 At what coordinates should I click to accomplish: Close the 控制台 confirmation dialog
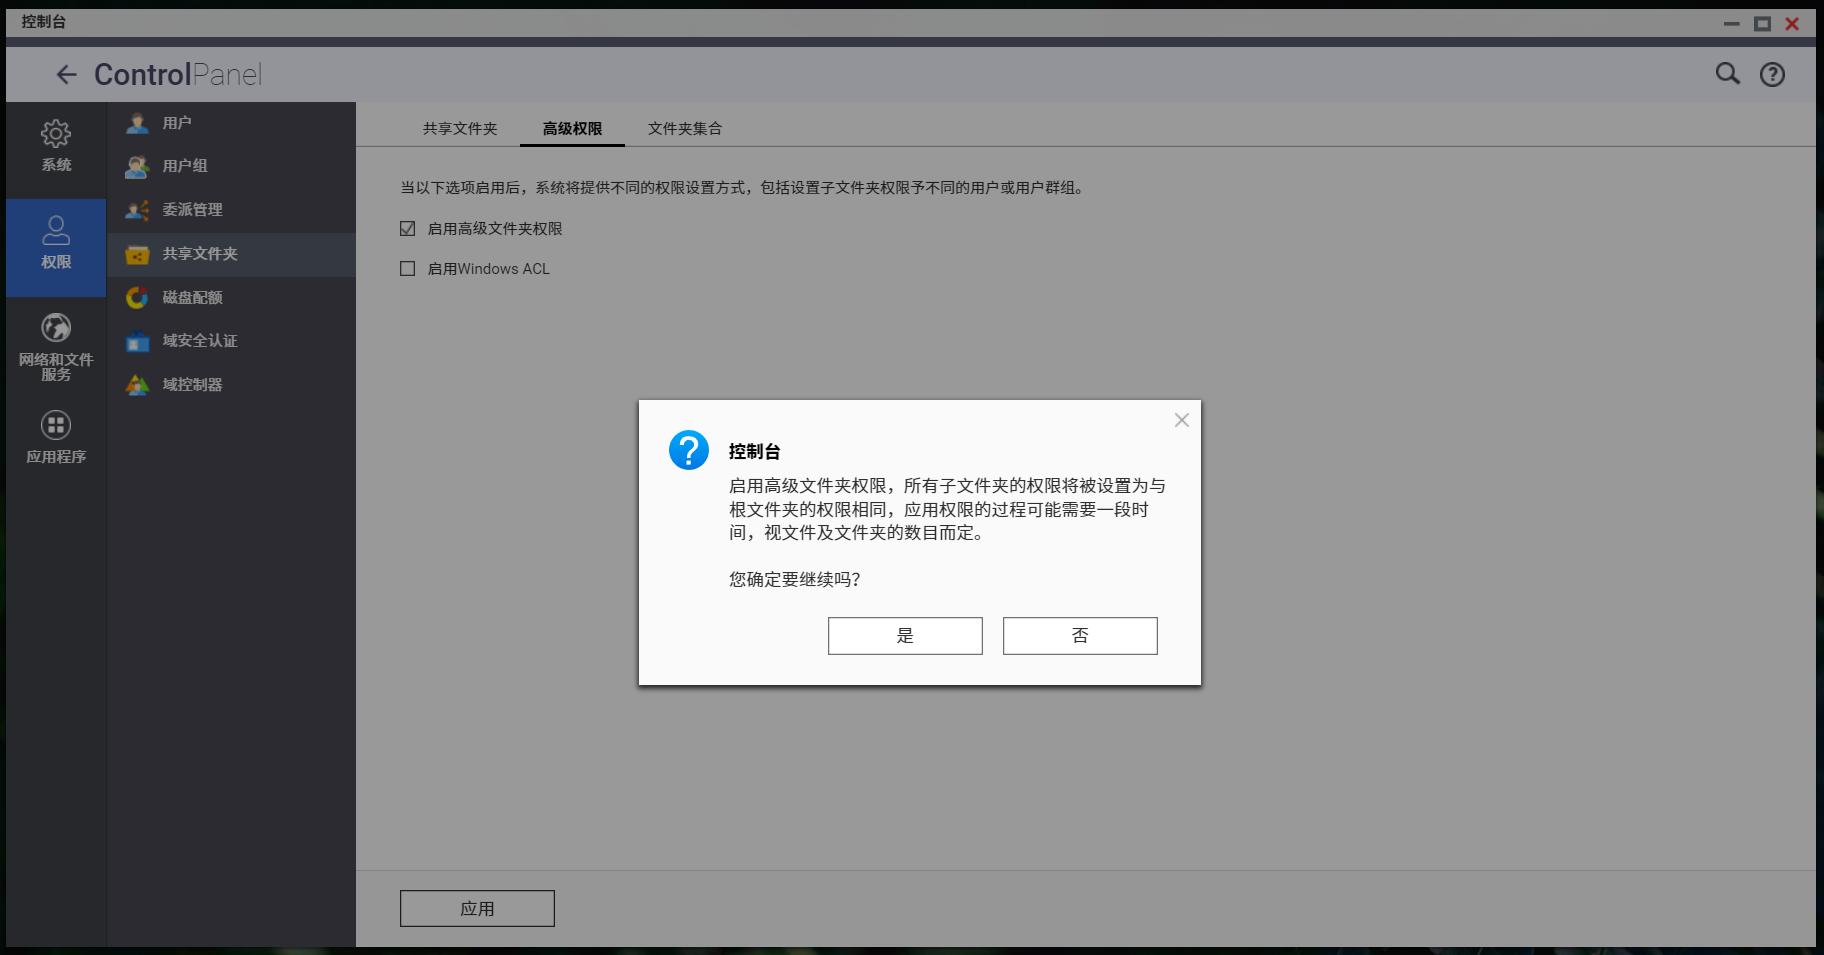pyautogui.click(x=1182, y=420)
